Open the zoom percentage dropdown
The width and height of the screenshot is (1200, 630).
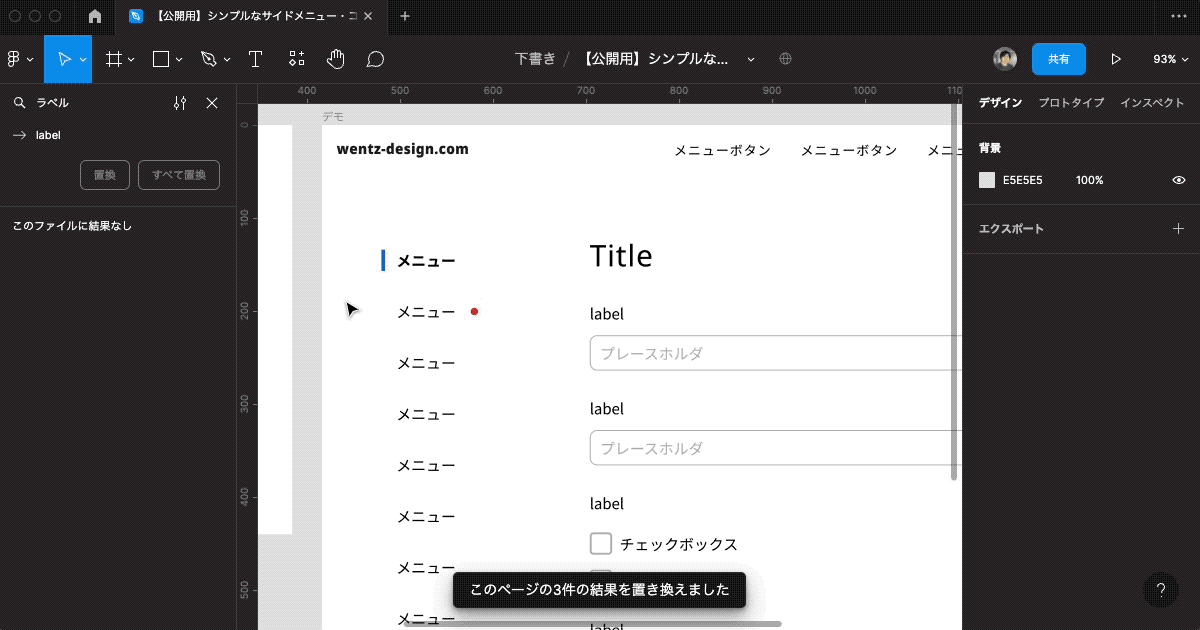tap(1170, 58)
